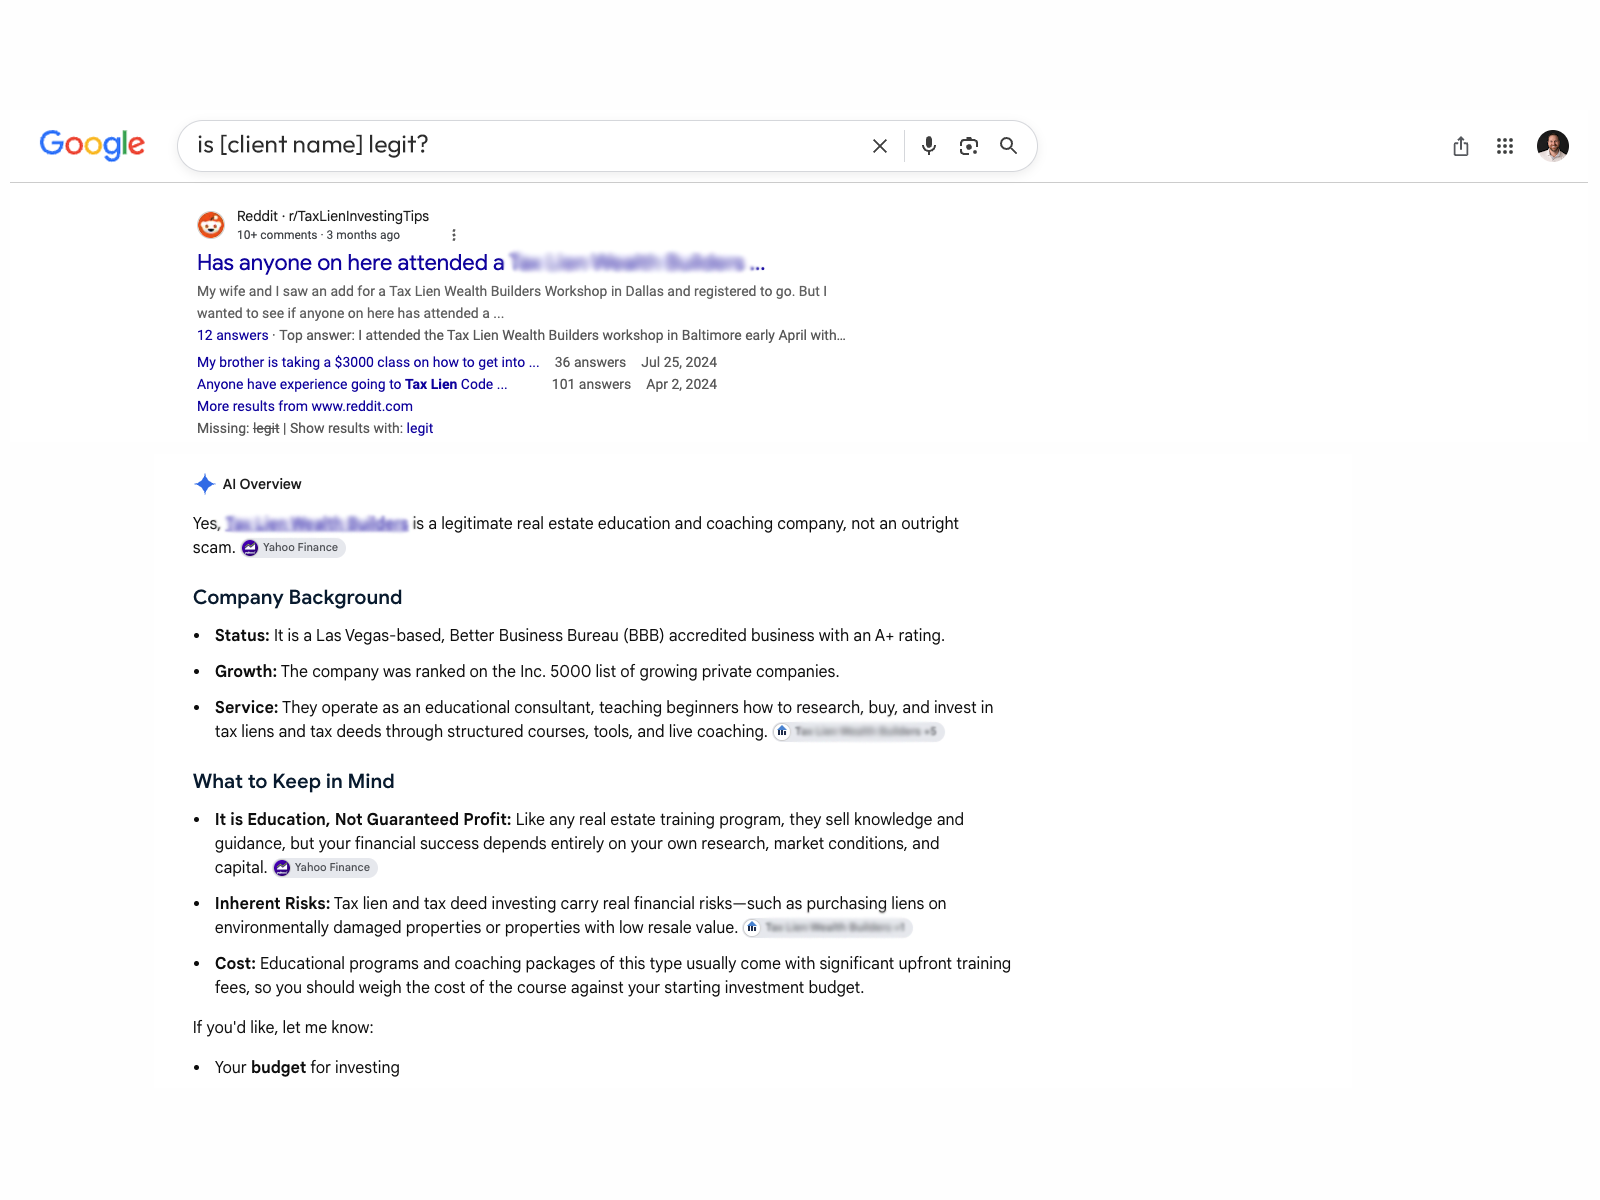Click the '101 answers' text
The height and width of the screenshot is (1200, 1600).
coord(591,384)
